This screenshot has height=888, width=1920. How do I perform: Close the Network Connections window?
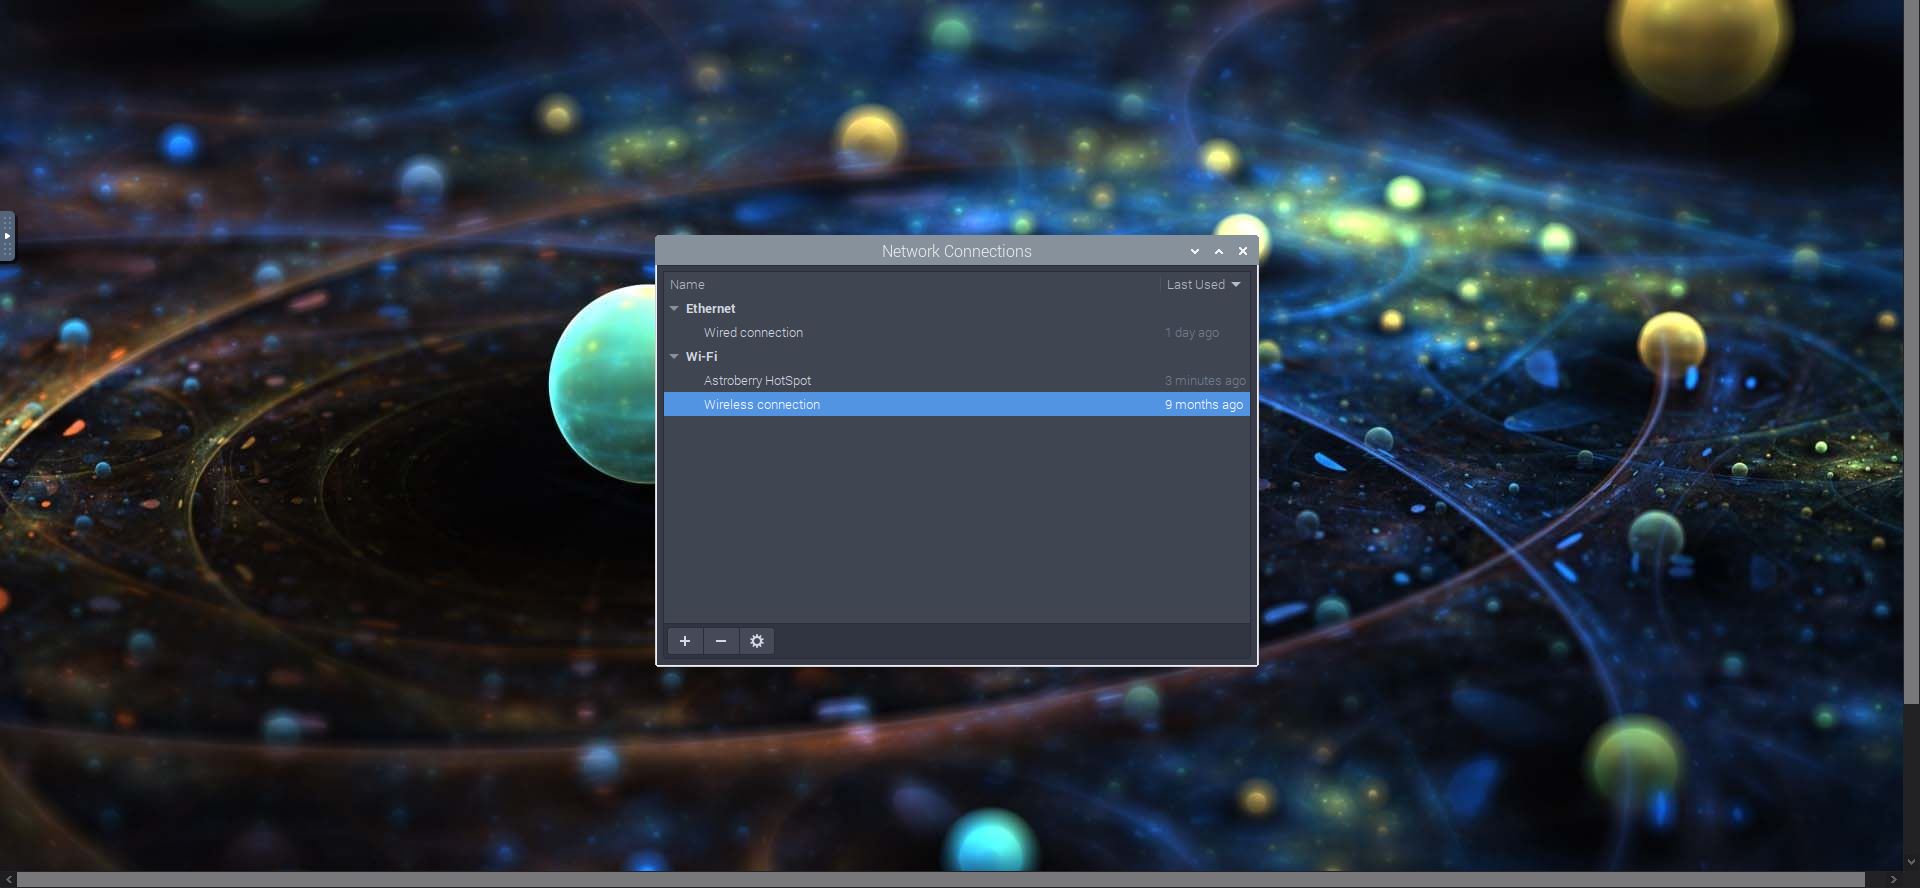click(1243, 251)
